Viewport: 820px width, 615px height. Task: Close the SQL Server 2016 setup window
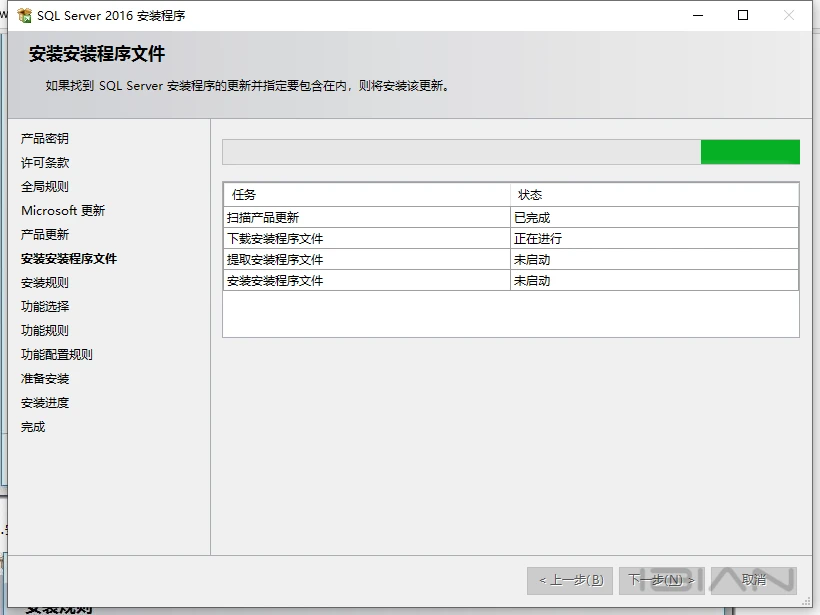point(789,16)
